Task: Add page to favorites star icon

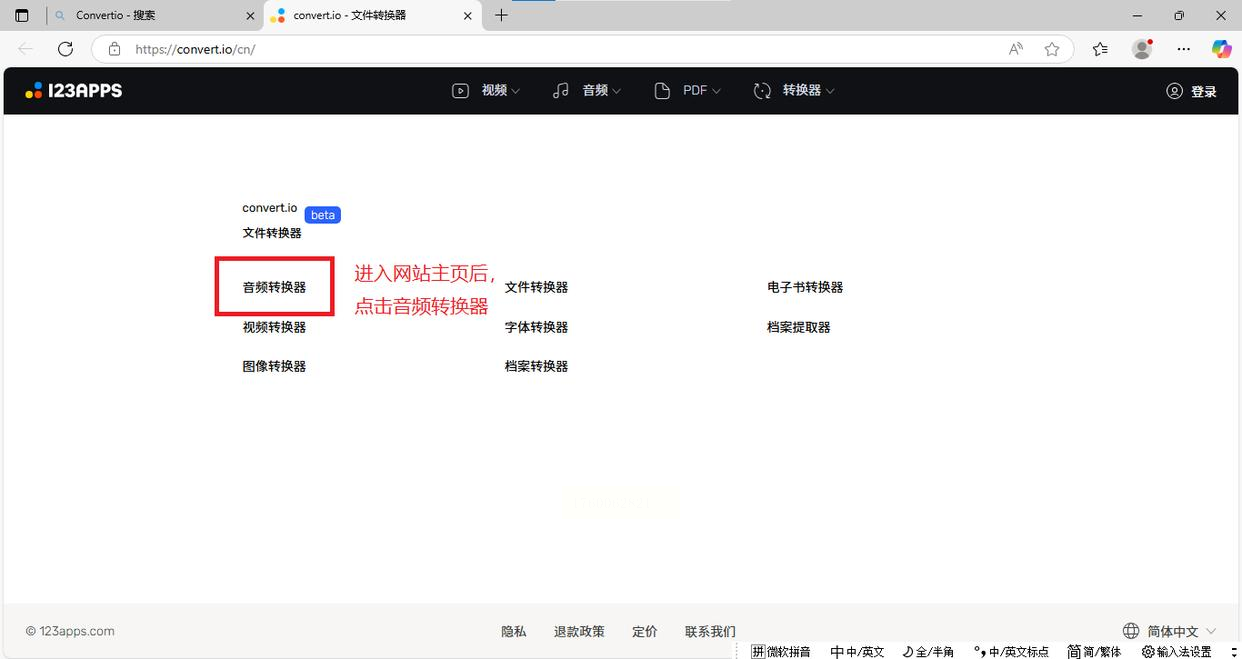Action: click(1052, 49)
